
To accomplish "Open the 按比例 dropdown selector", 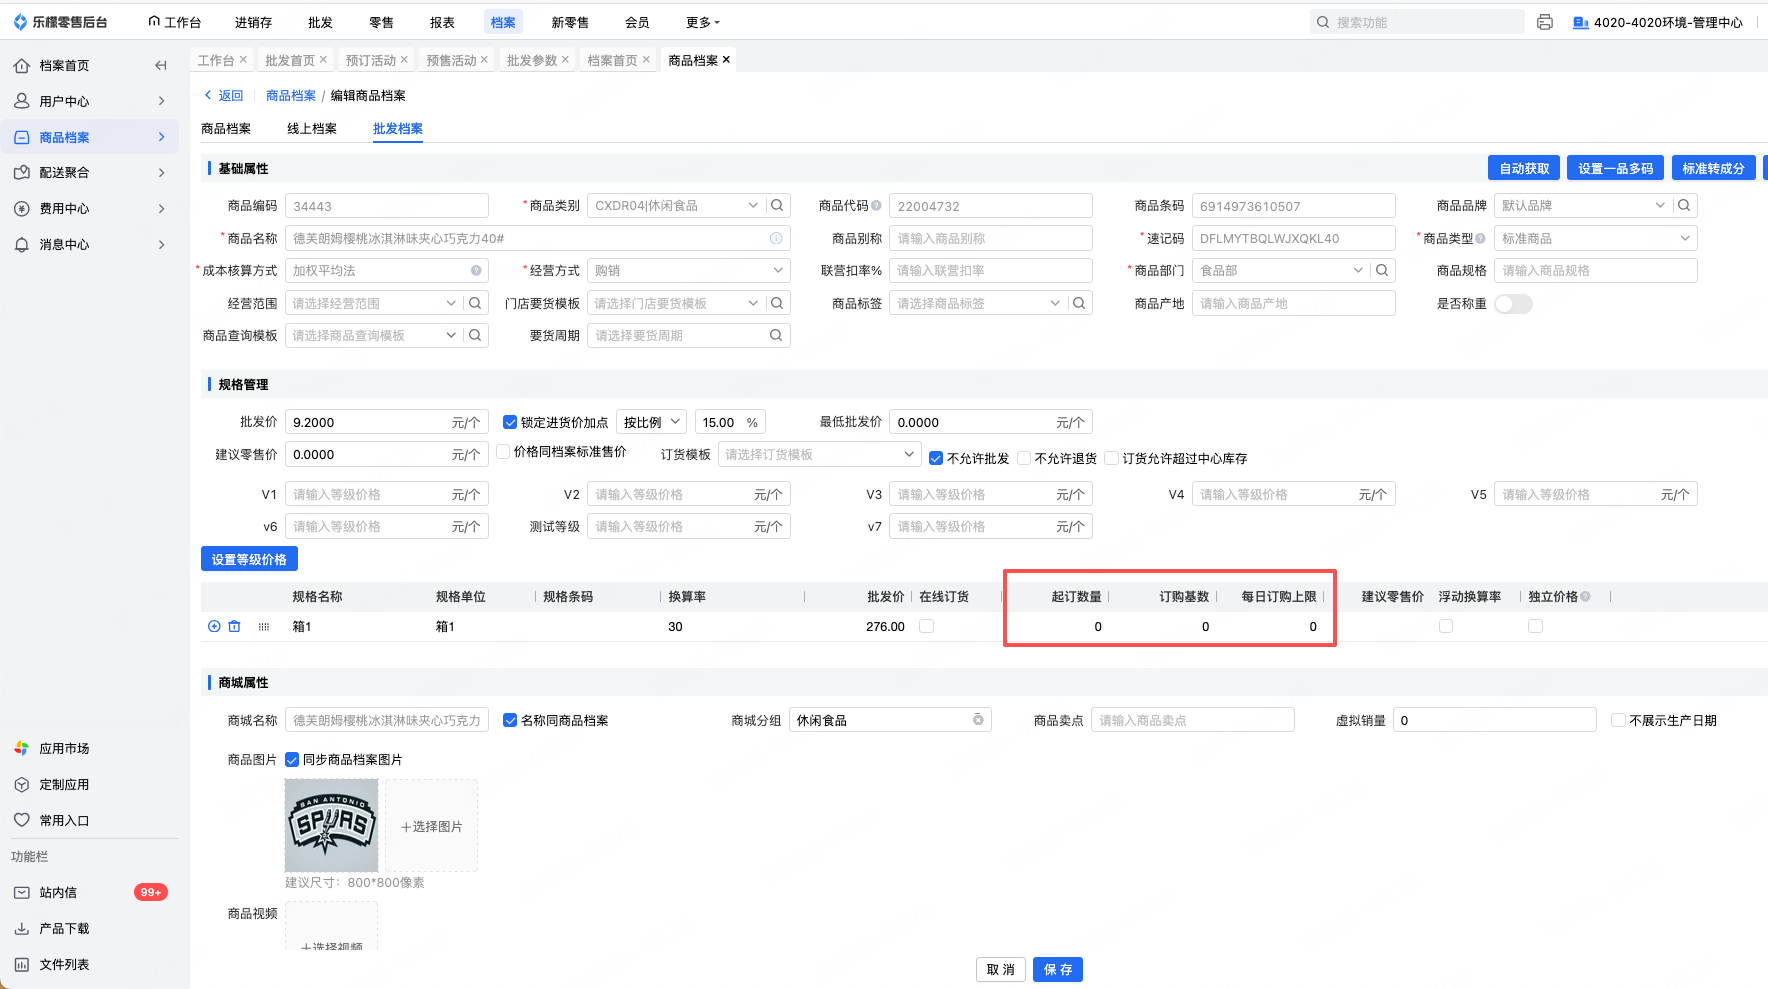I will click(651, 422).
